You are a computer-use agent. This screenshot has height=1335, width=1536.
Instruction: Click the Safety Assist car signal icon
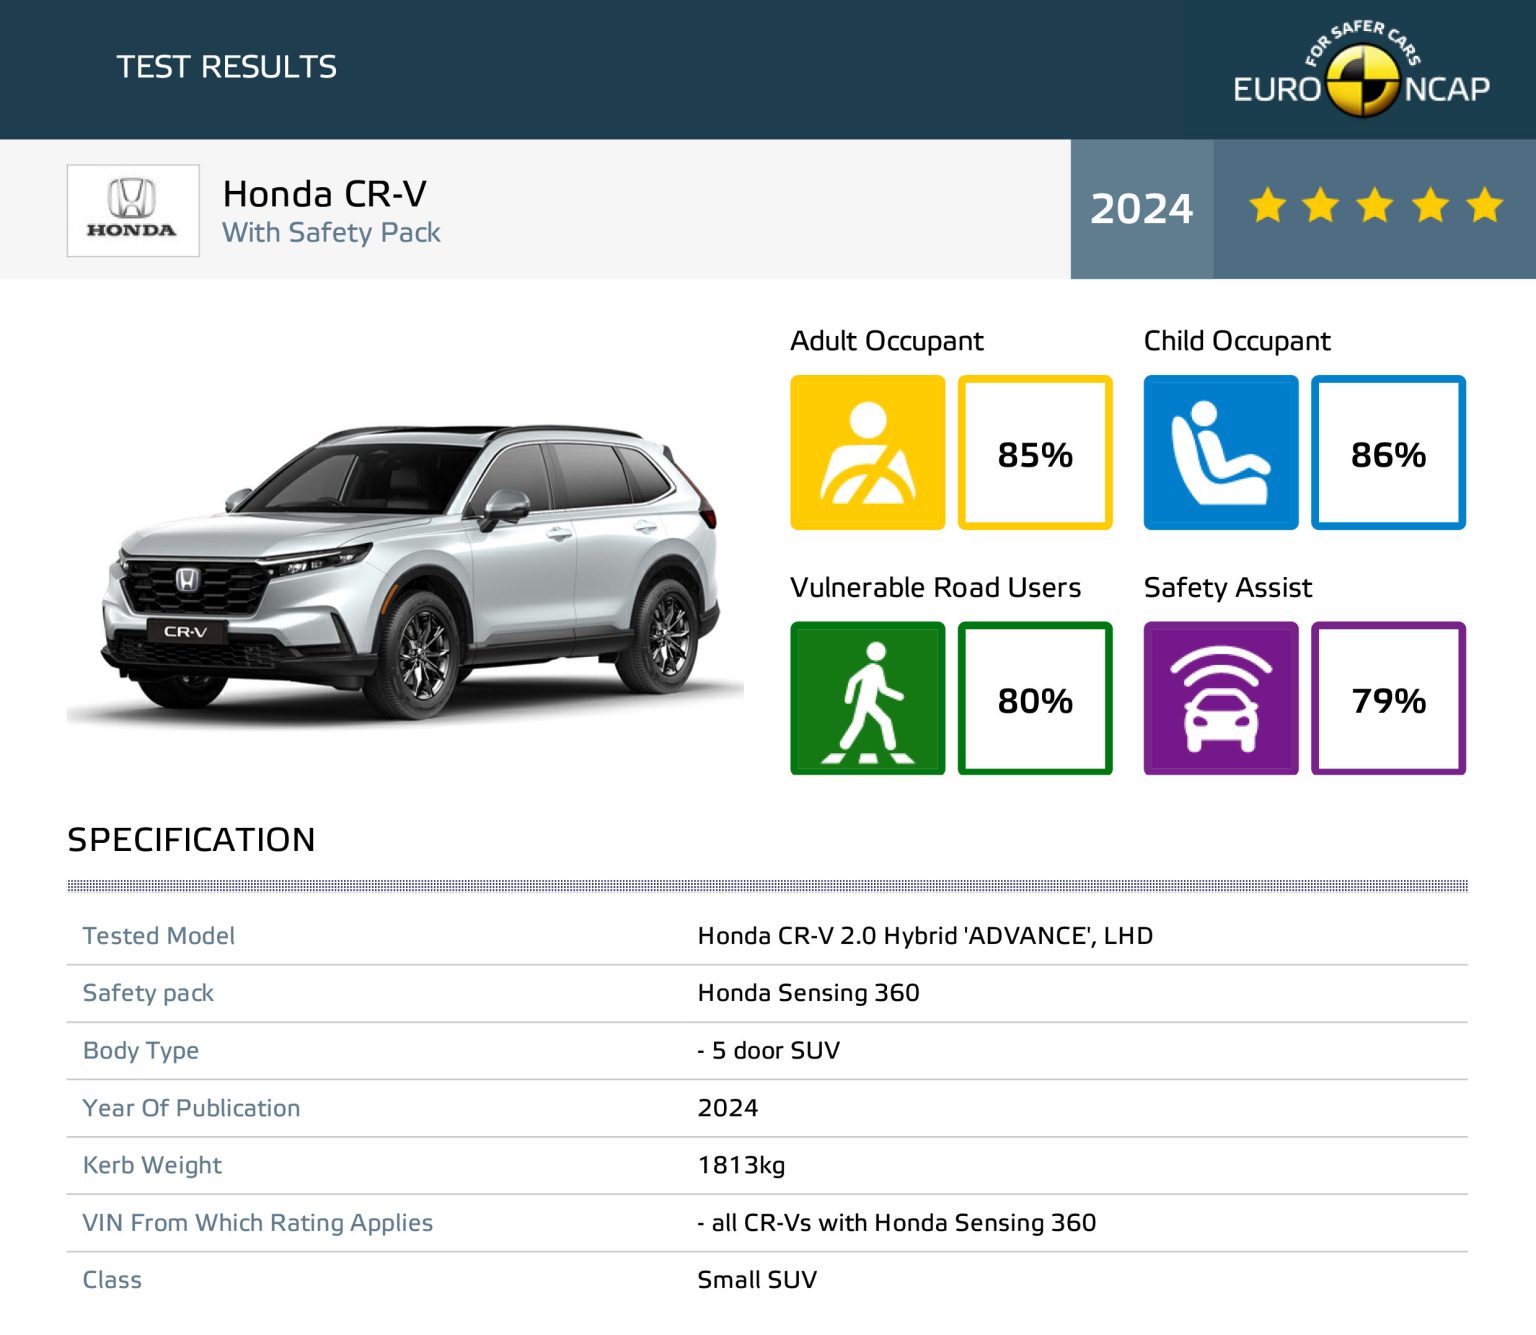[1220, 697]
